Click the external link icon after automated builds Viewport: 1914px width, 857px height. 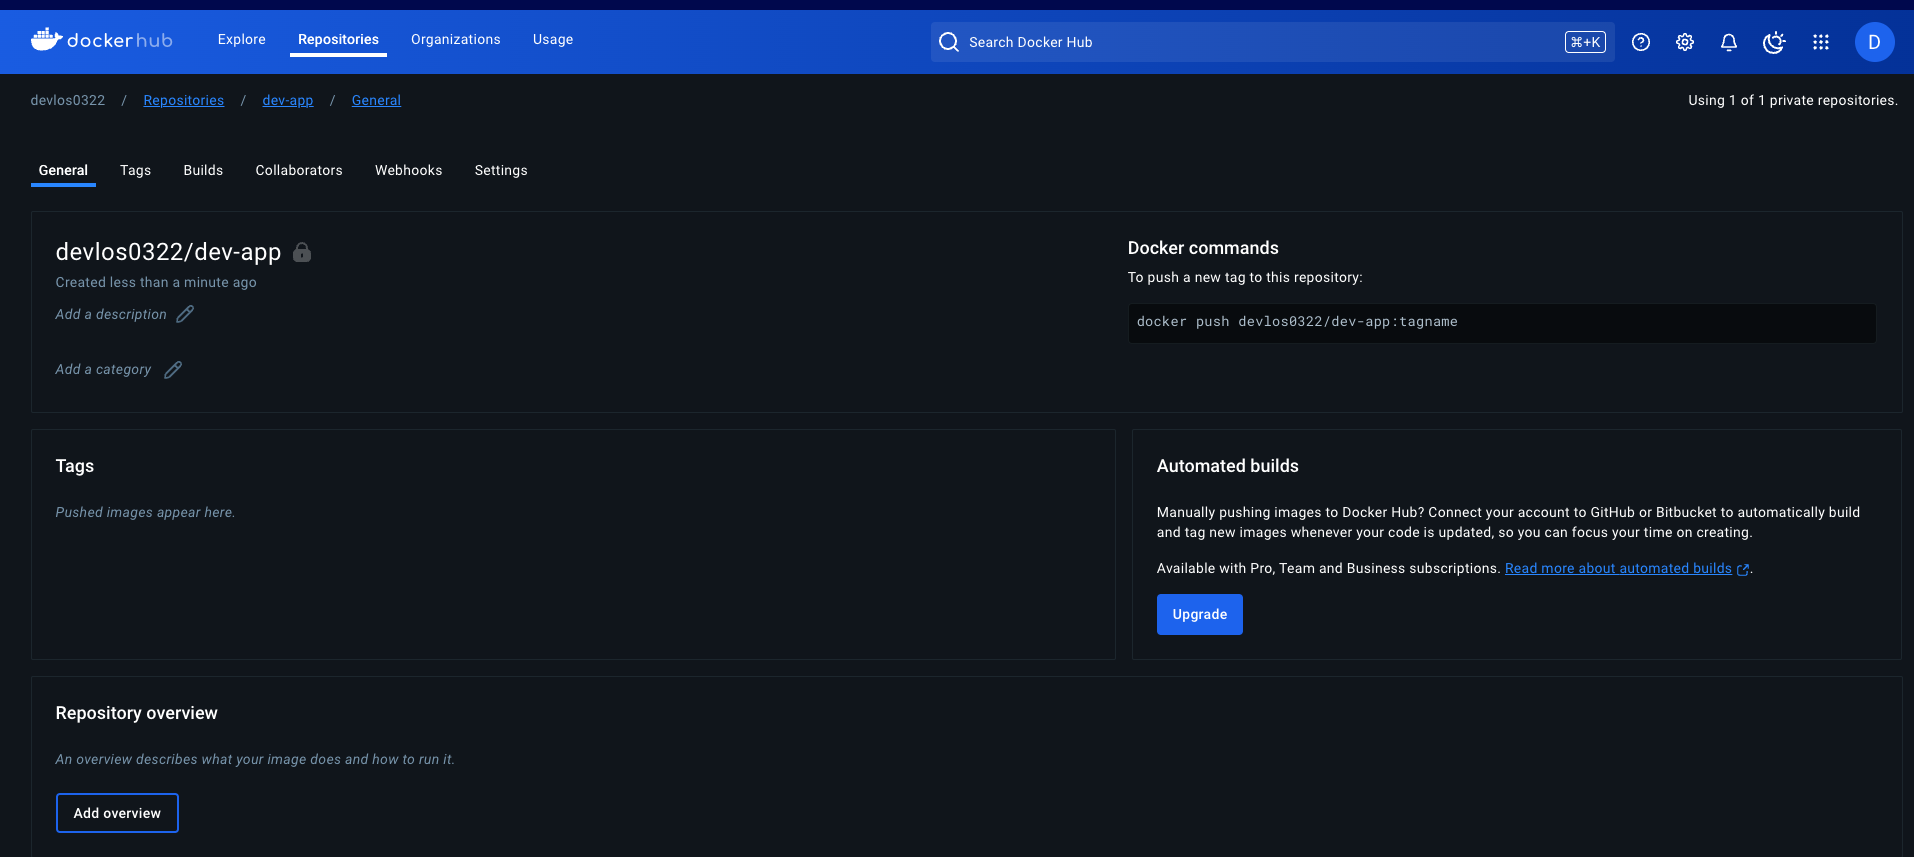click(1743, 569)
